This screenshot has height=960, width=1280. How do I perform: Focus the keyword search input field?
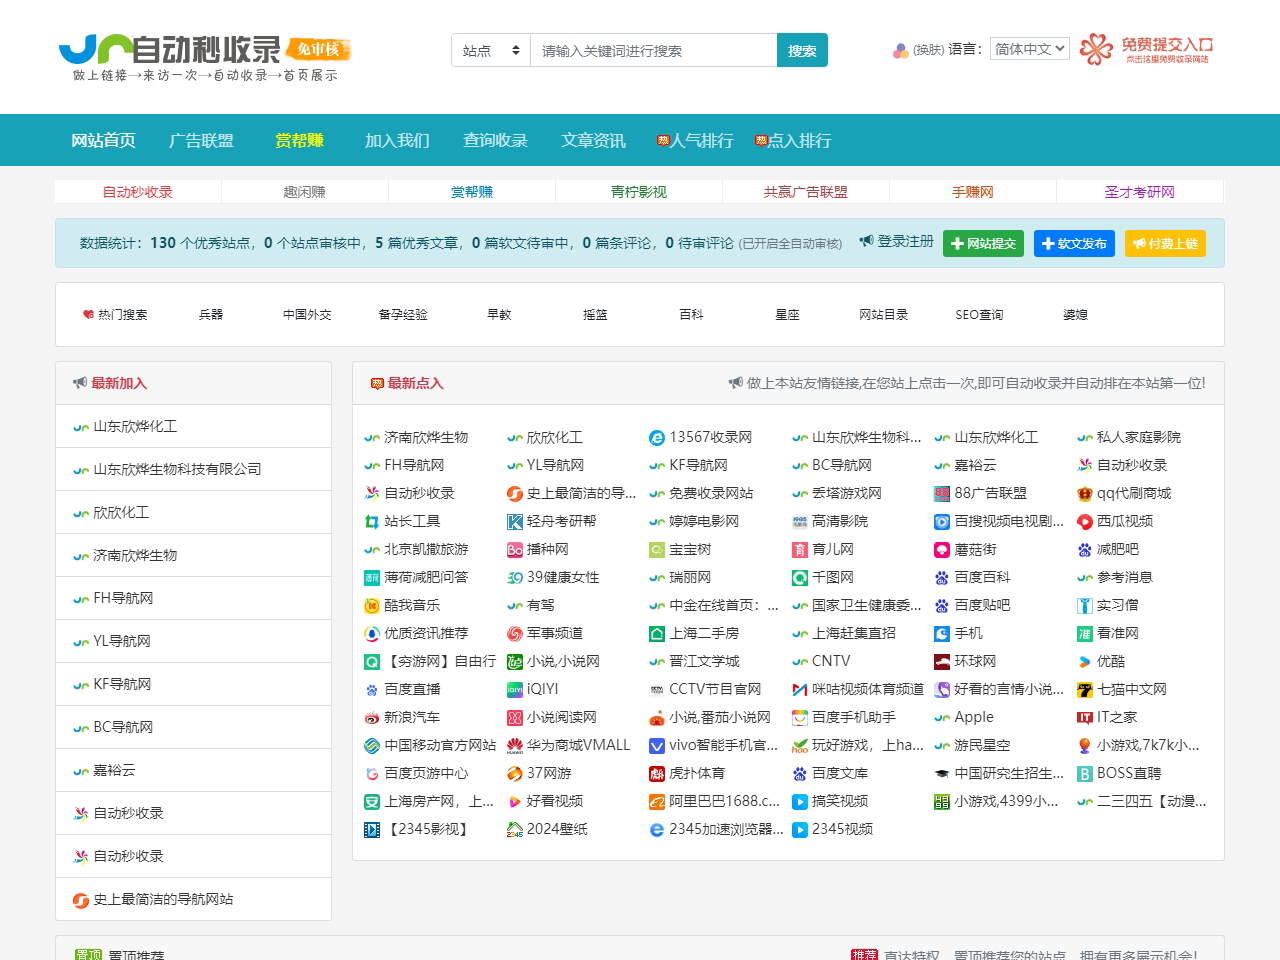coord(653,50)
